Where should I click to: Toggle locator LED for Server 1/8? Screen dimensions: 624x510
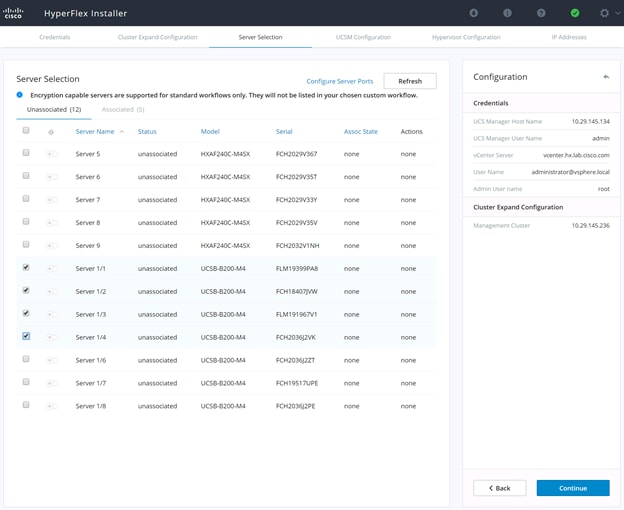coord(52,406)
